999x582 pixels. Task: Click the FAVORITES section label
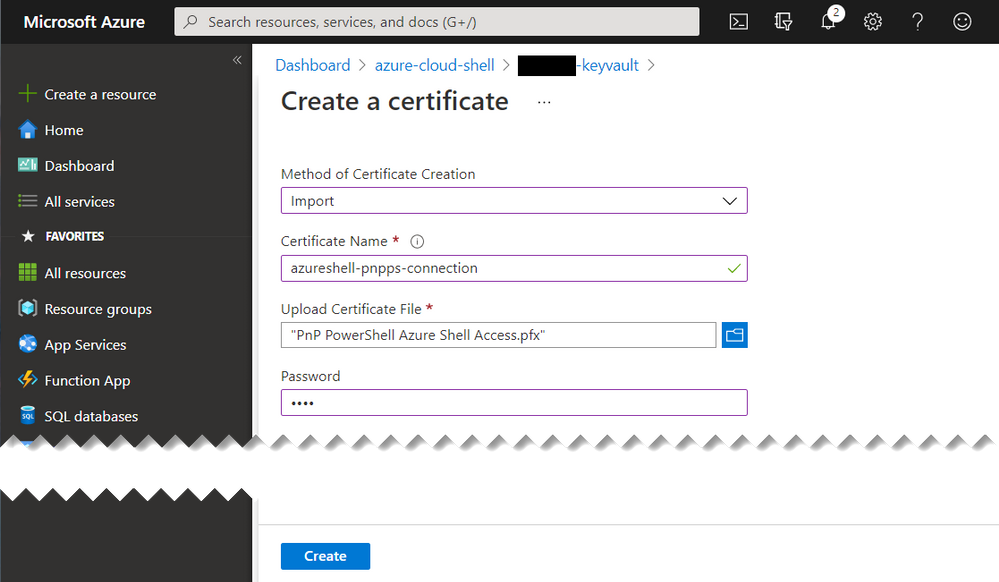(x=75, y=236)
